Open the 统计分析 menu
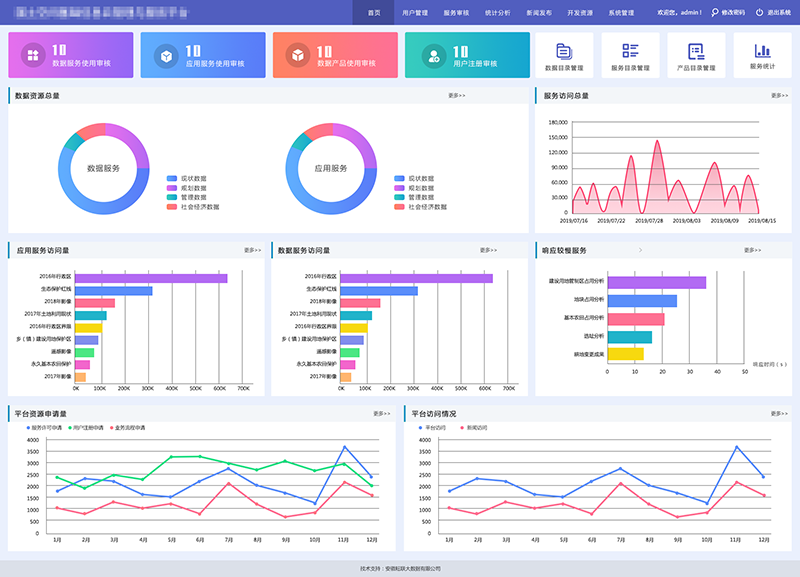 click(497, 13)
